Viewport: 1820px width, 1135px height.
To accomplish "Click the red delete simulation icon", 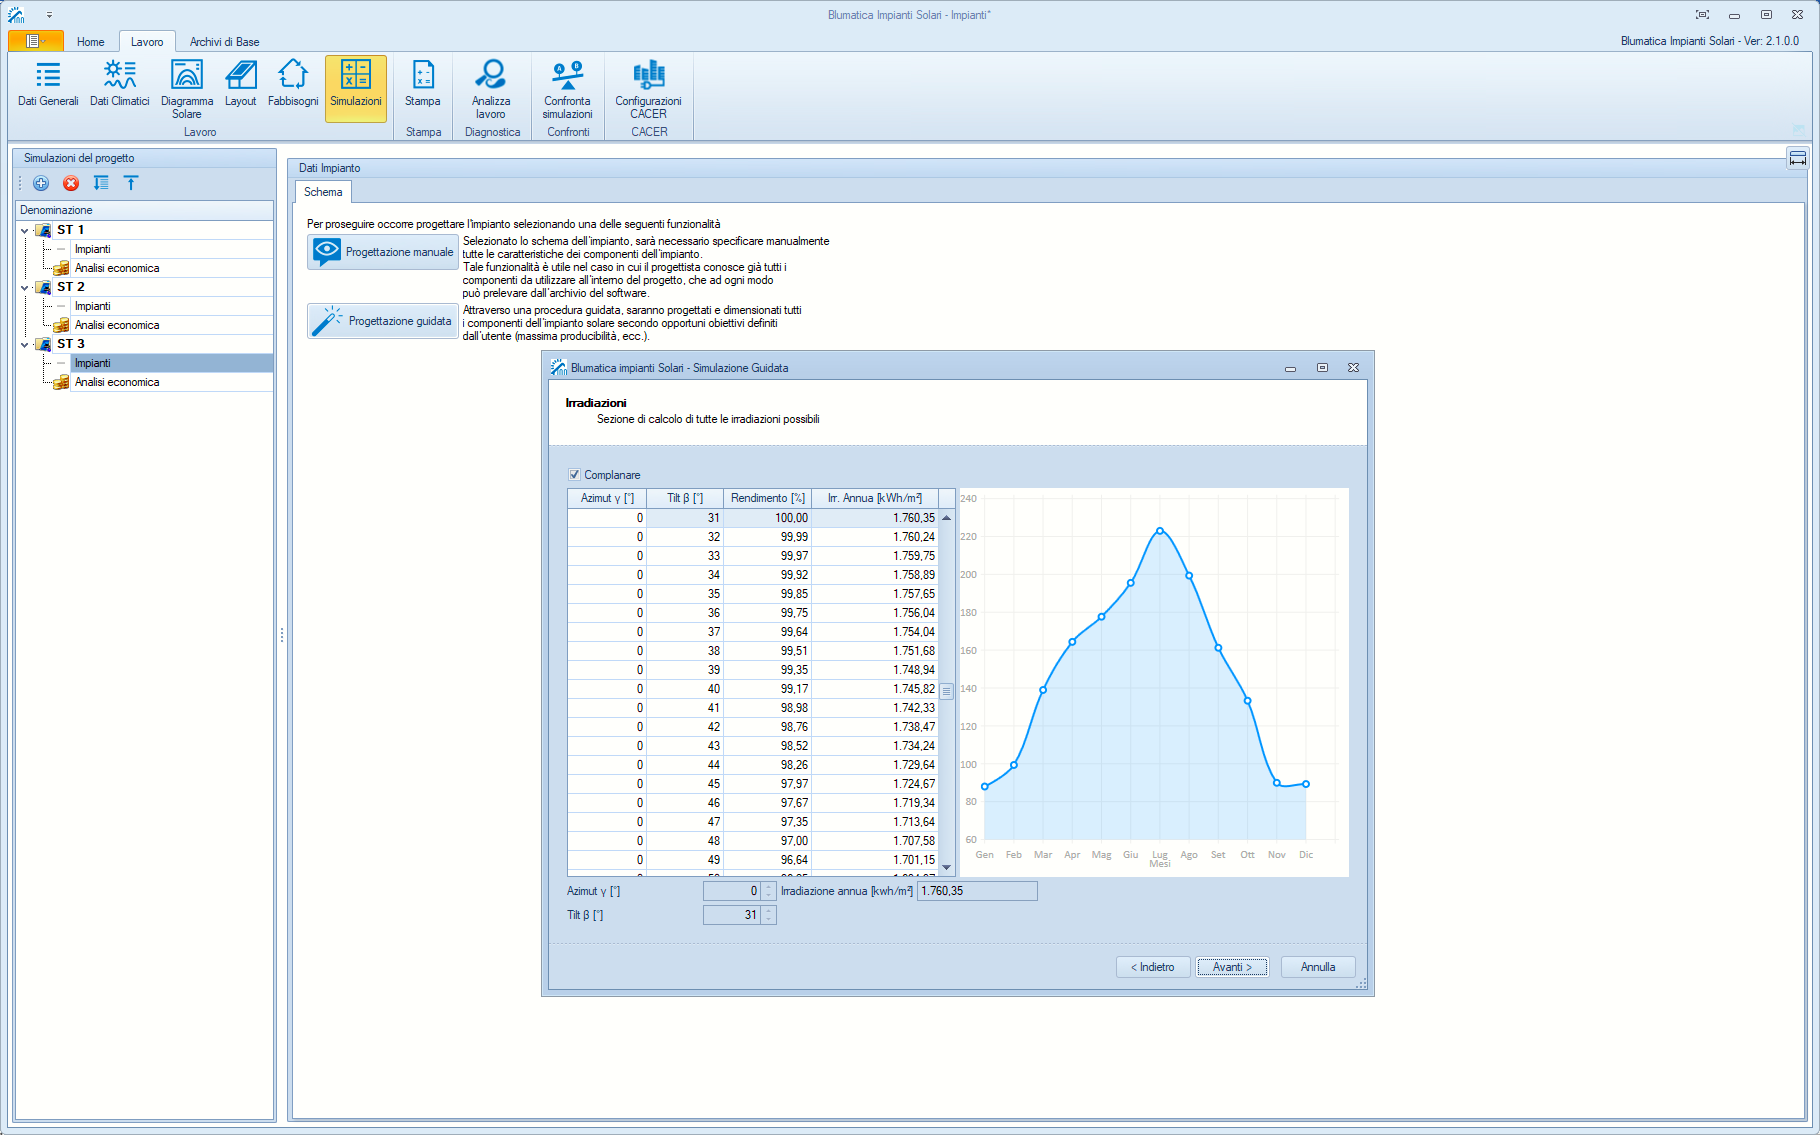I will pos(71,183).
